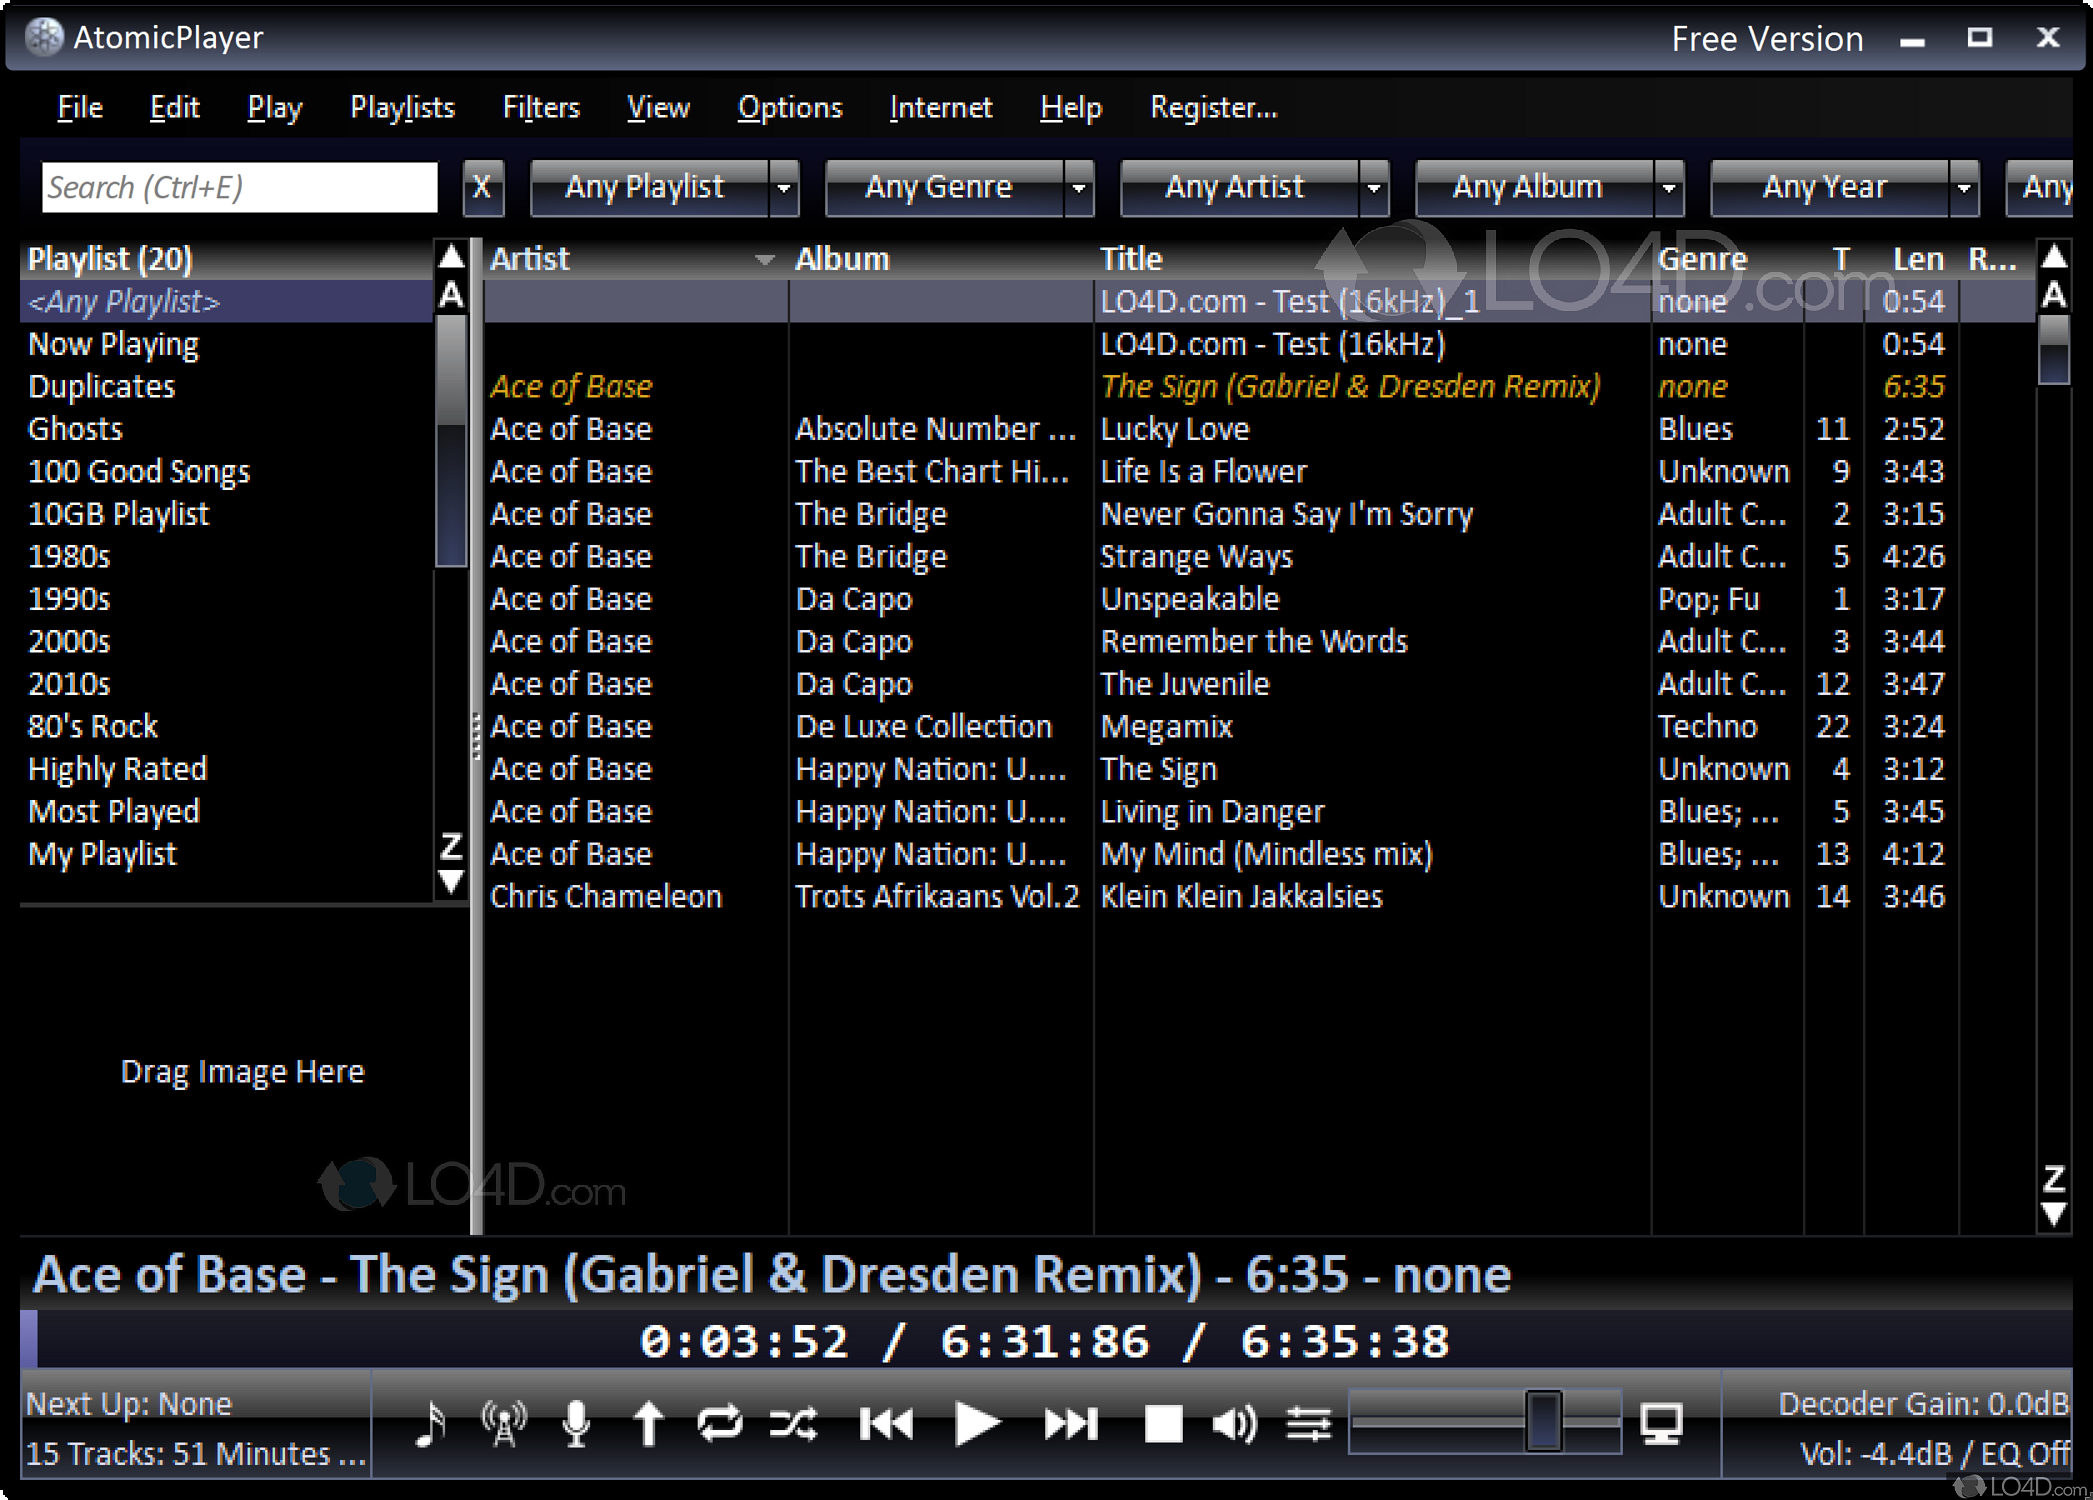Screen dimensions: 2093x1500
Task: Sort by the Genre column header
Action: pyautogui.click(x=1727, y=259)
